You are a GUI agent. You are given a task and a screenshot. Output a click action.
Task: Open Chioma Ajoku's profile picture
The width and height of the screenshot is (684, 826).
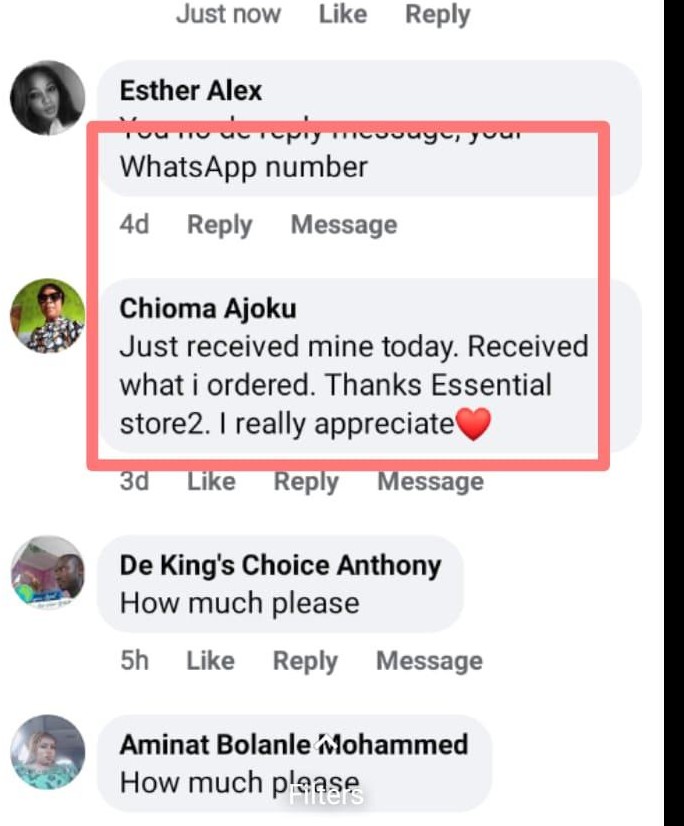coord(47,316)
